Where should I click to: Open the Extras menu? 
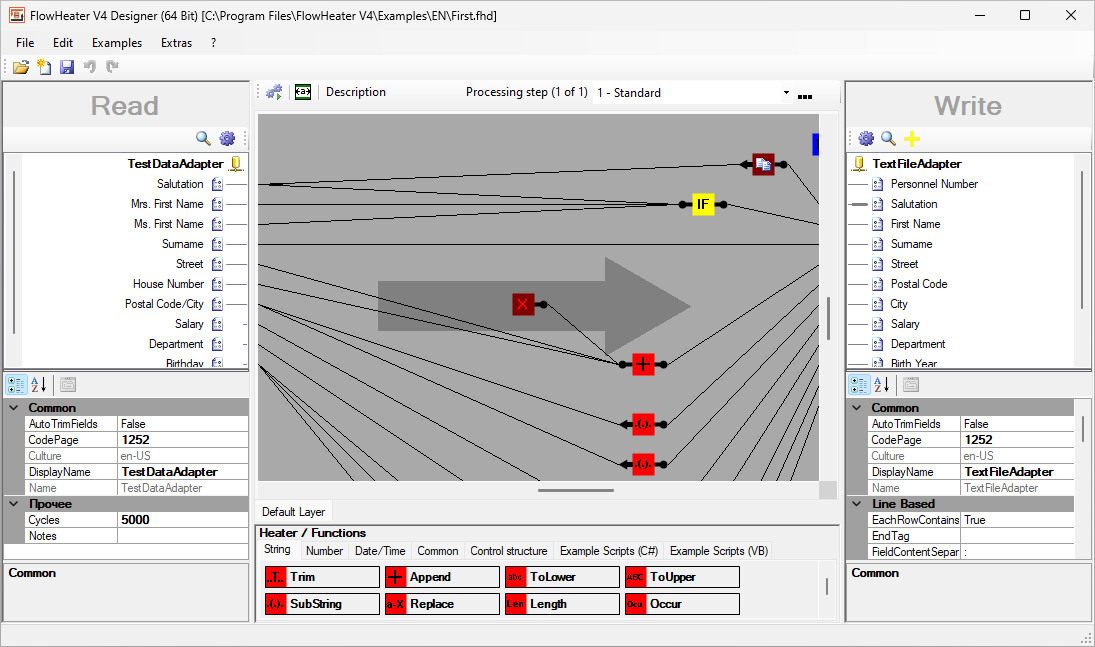tap(176, 43)
